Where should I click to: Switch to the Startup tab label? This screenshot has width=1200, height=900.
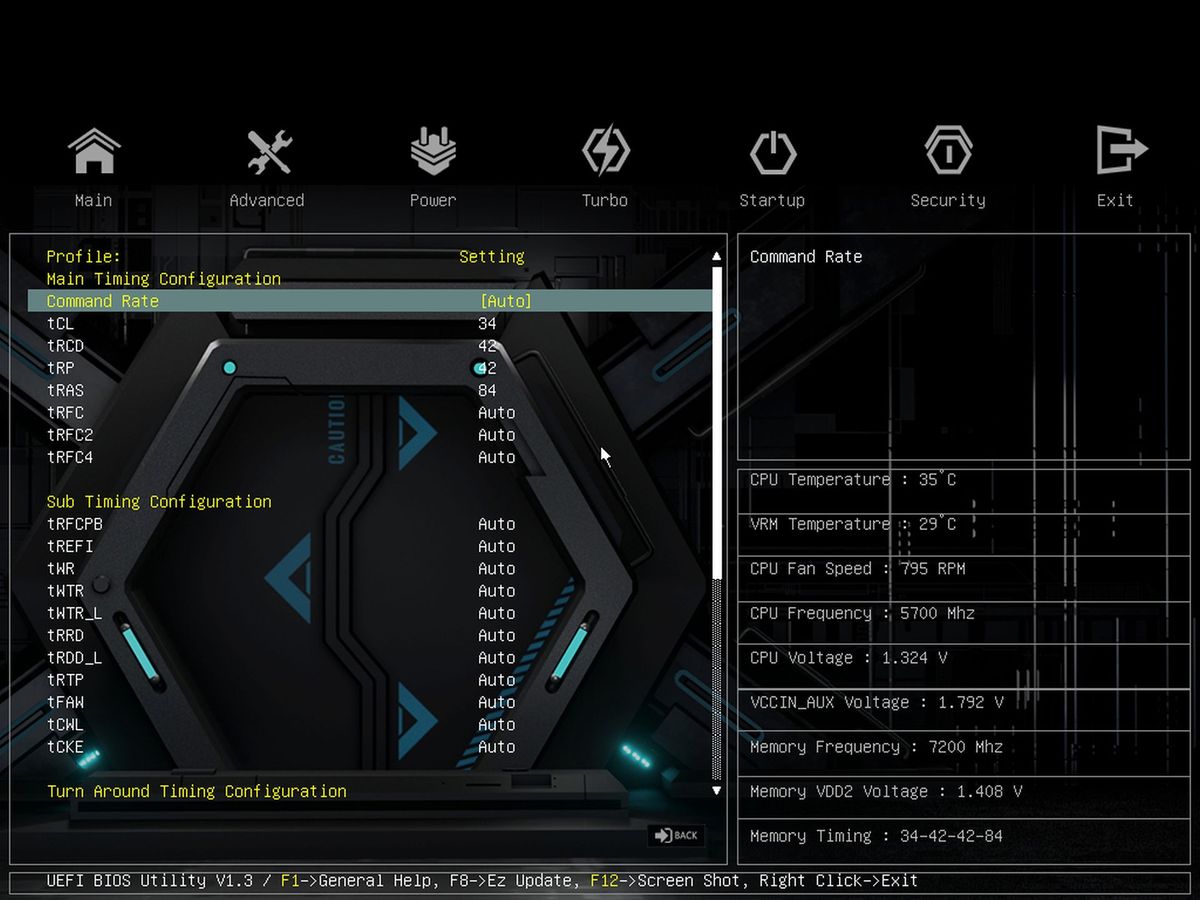[772, 200]
